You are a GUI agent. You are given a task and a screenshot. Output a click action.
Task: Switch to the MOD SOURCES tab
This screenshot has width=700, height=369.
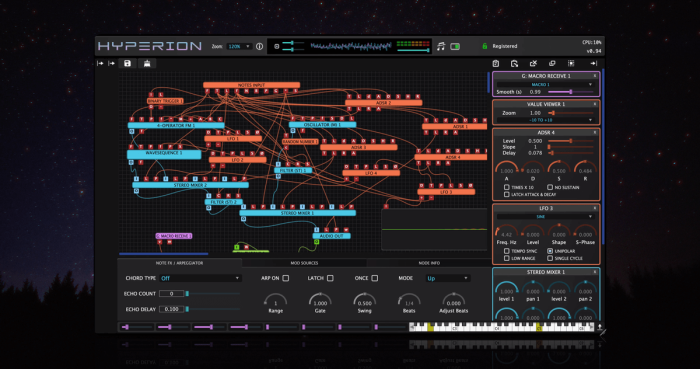tap(304, 263)
